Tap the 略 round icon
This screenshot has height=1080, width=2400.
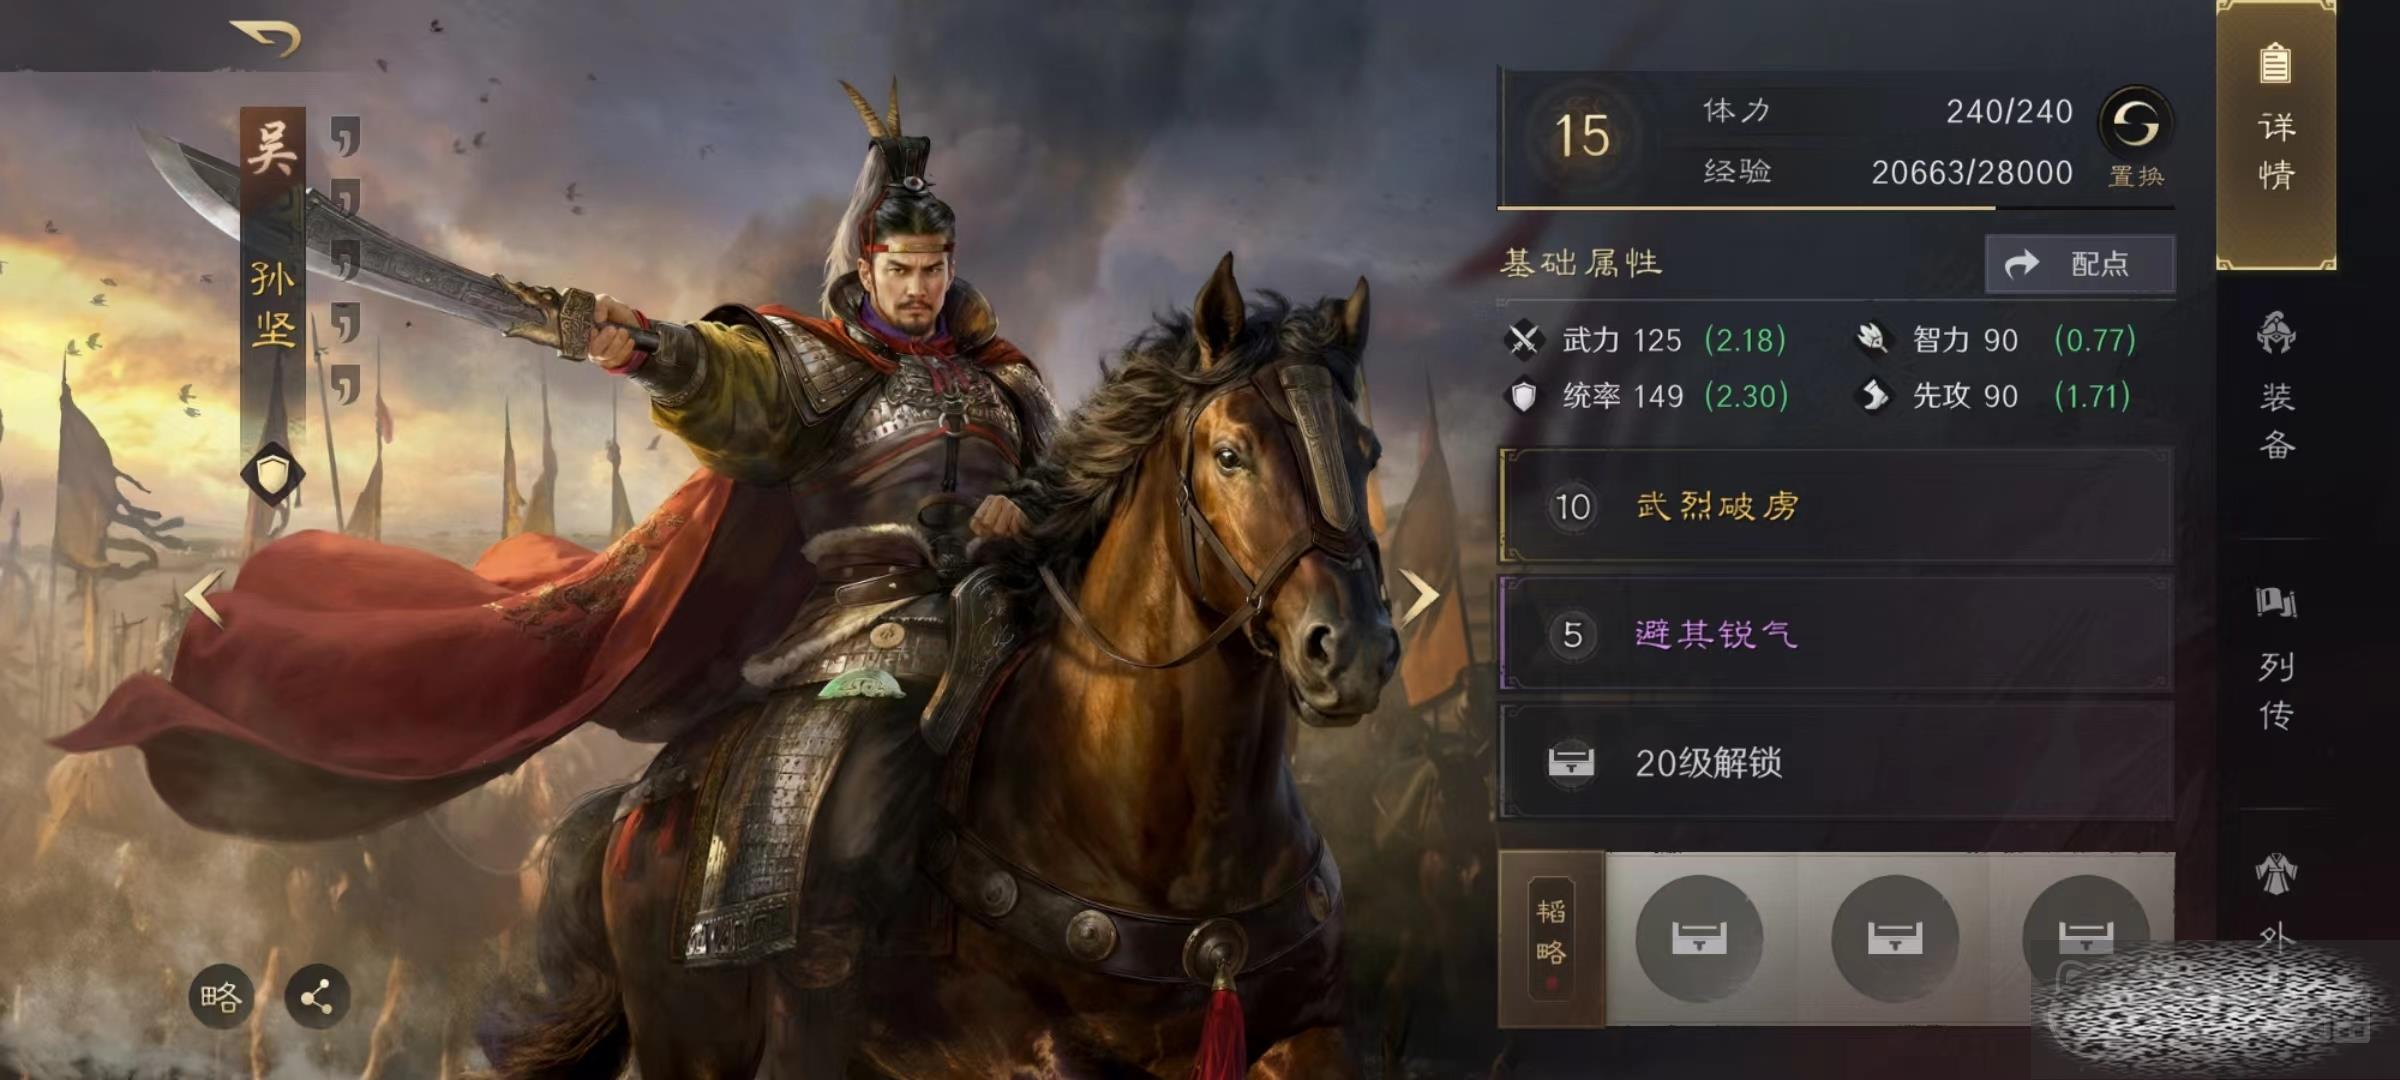(221, 997)
